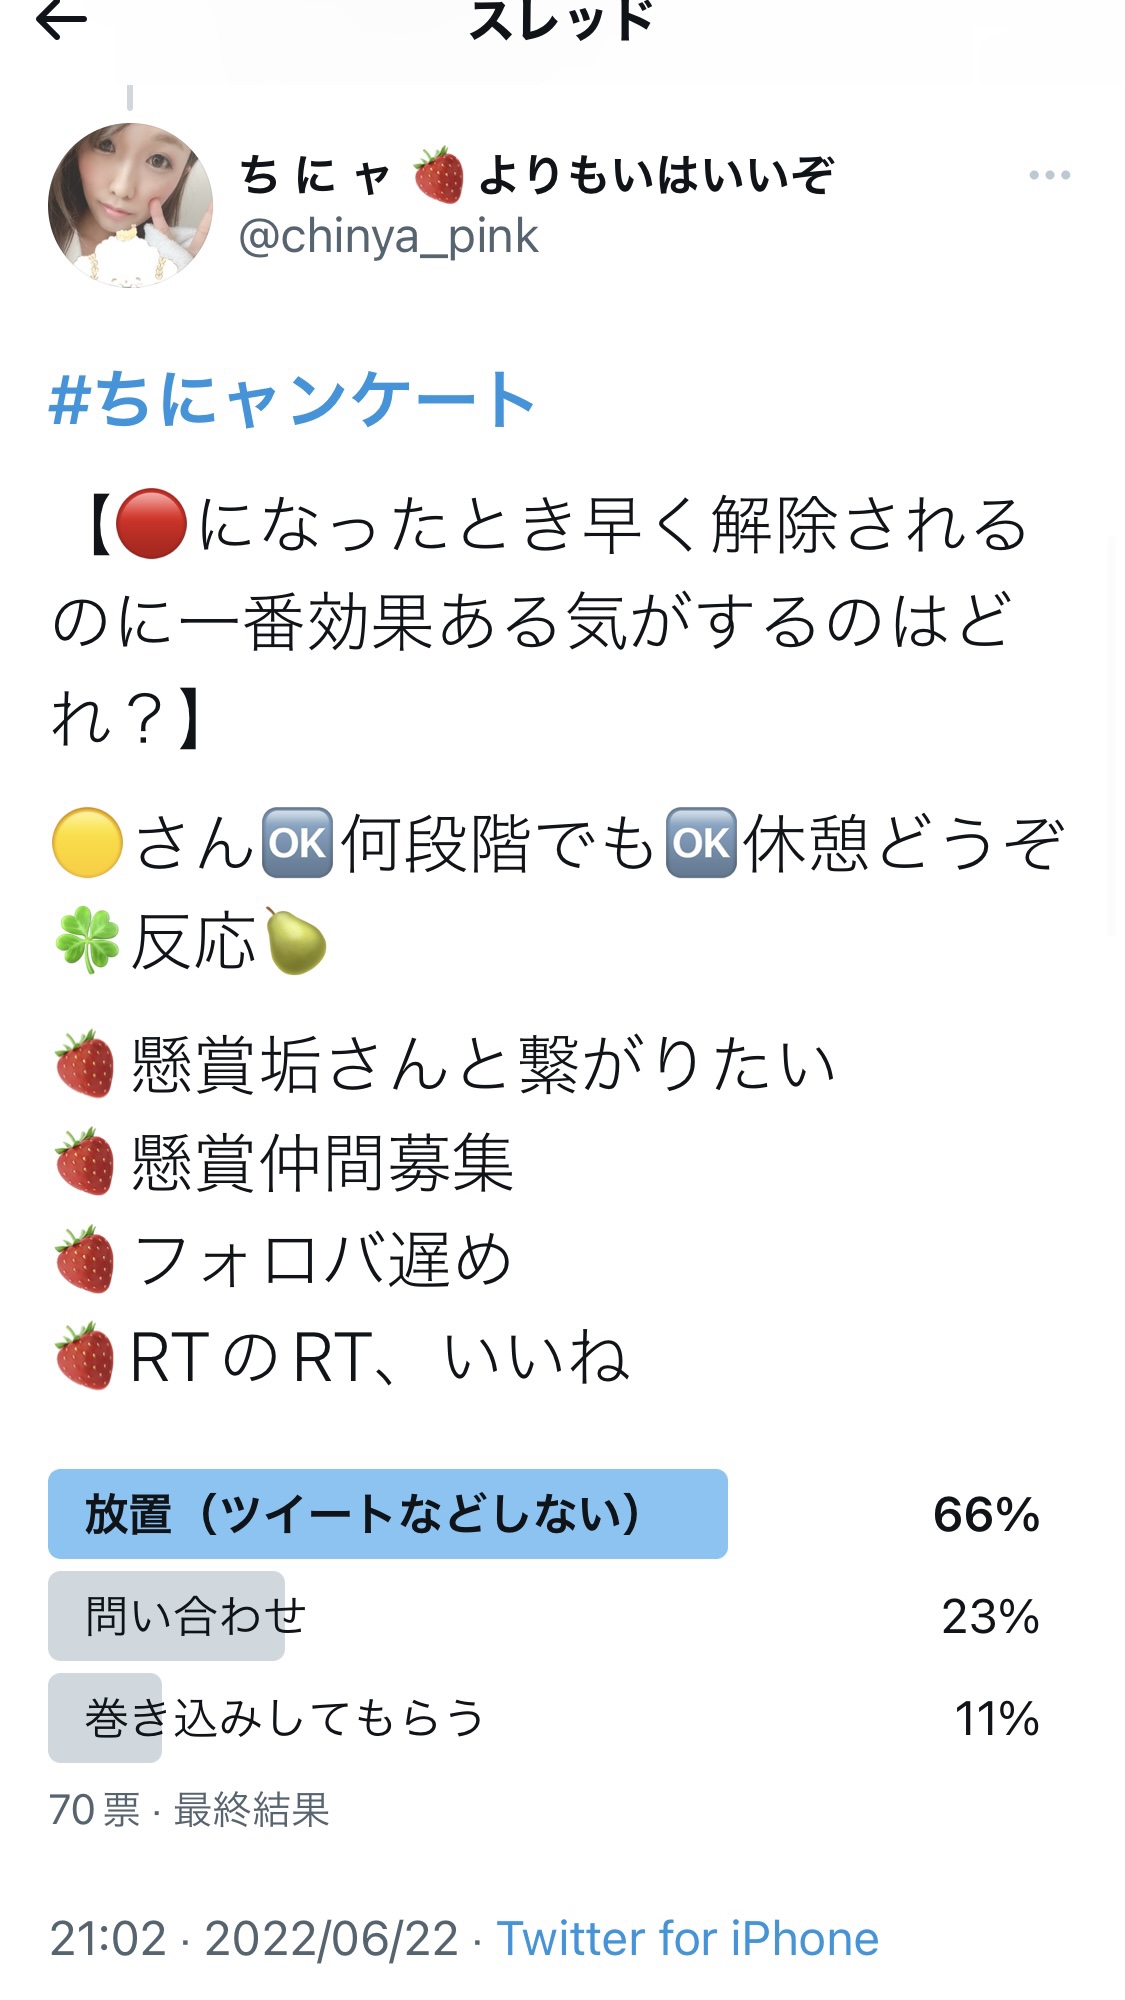Open the #ちにャンケート hashtag link
Viewport: 1125px width, 2000px height.
(x=291, y=399)
